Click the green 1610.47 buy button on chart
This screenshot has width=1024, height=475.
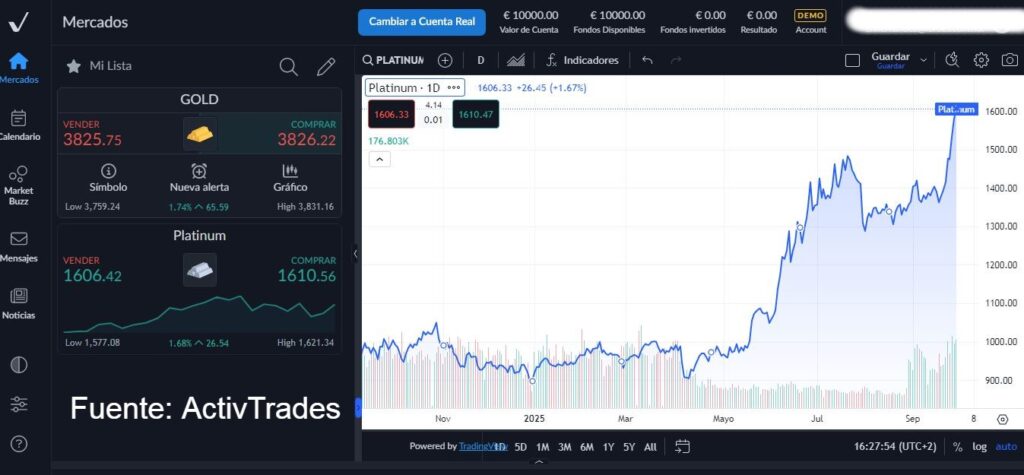(475, 114)
